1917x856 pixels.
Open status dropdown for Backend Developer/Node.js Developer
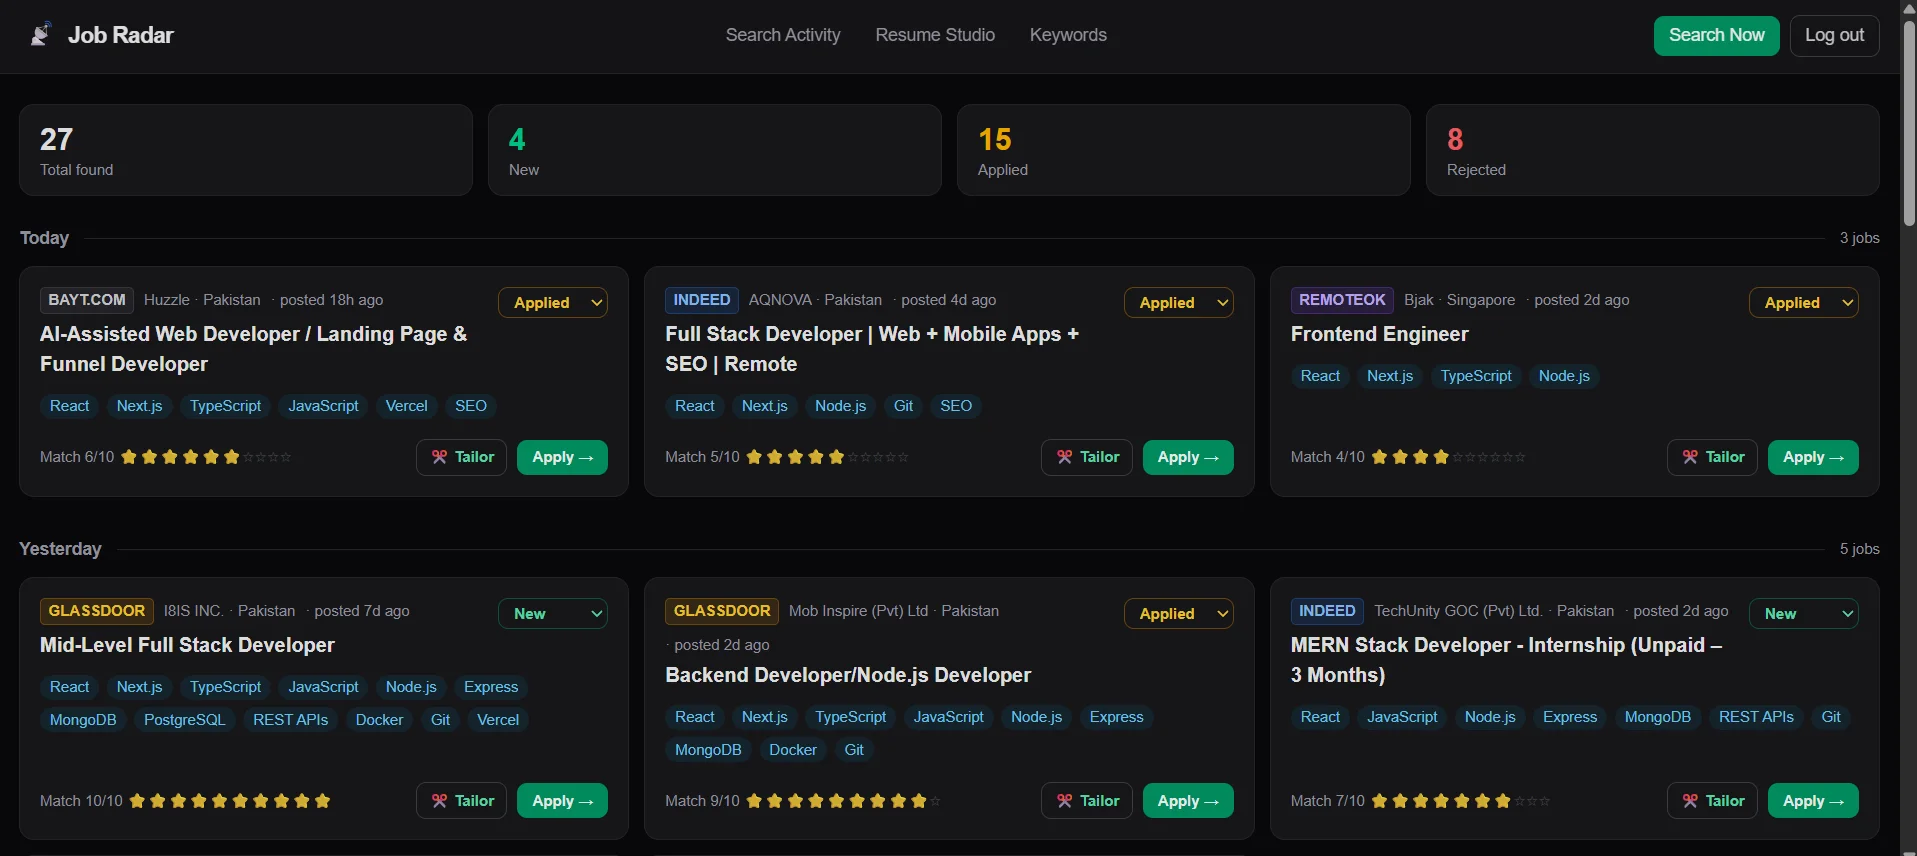click(1178, 614)
